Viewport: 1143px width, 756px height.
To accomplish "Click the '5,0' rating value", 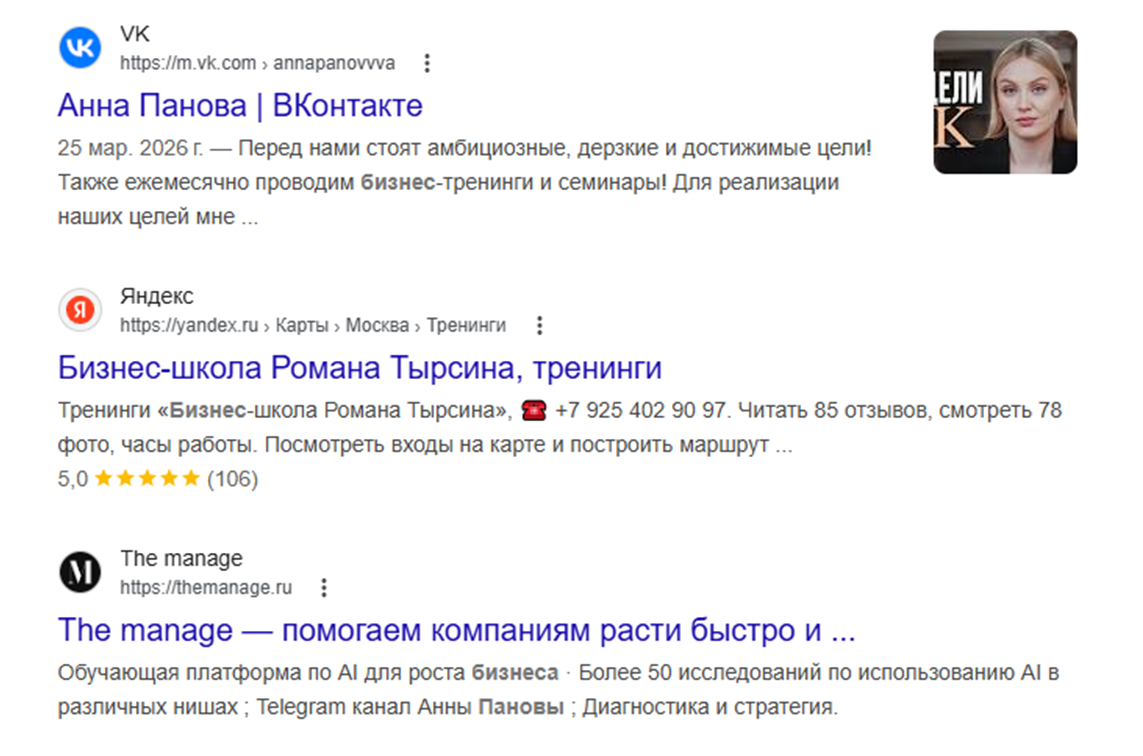I will coord(73,479).
